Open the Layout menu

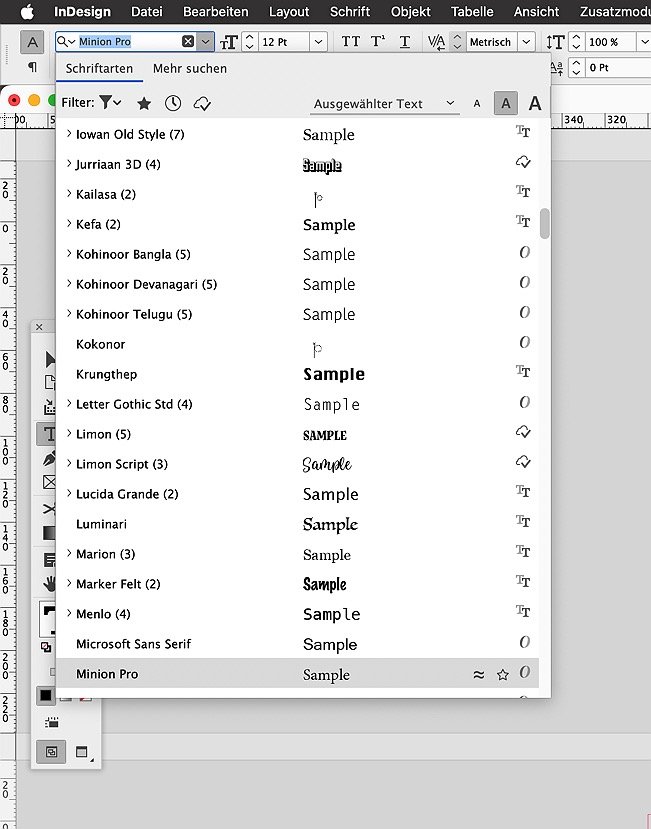coord(289,11)
